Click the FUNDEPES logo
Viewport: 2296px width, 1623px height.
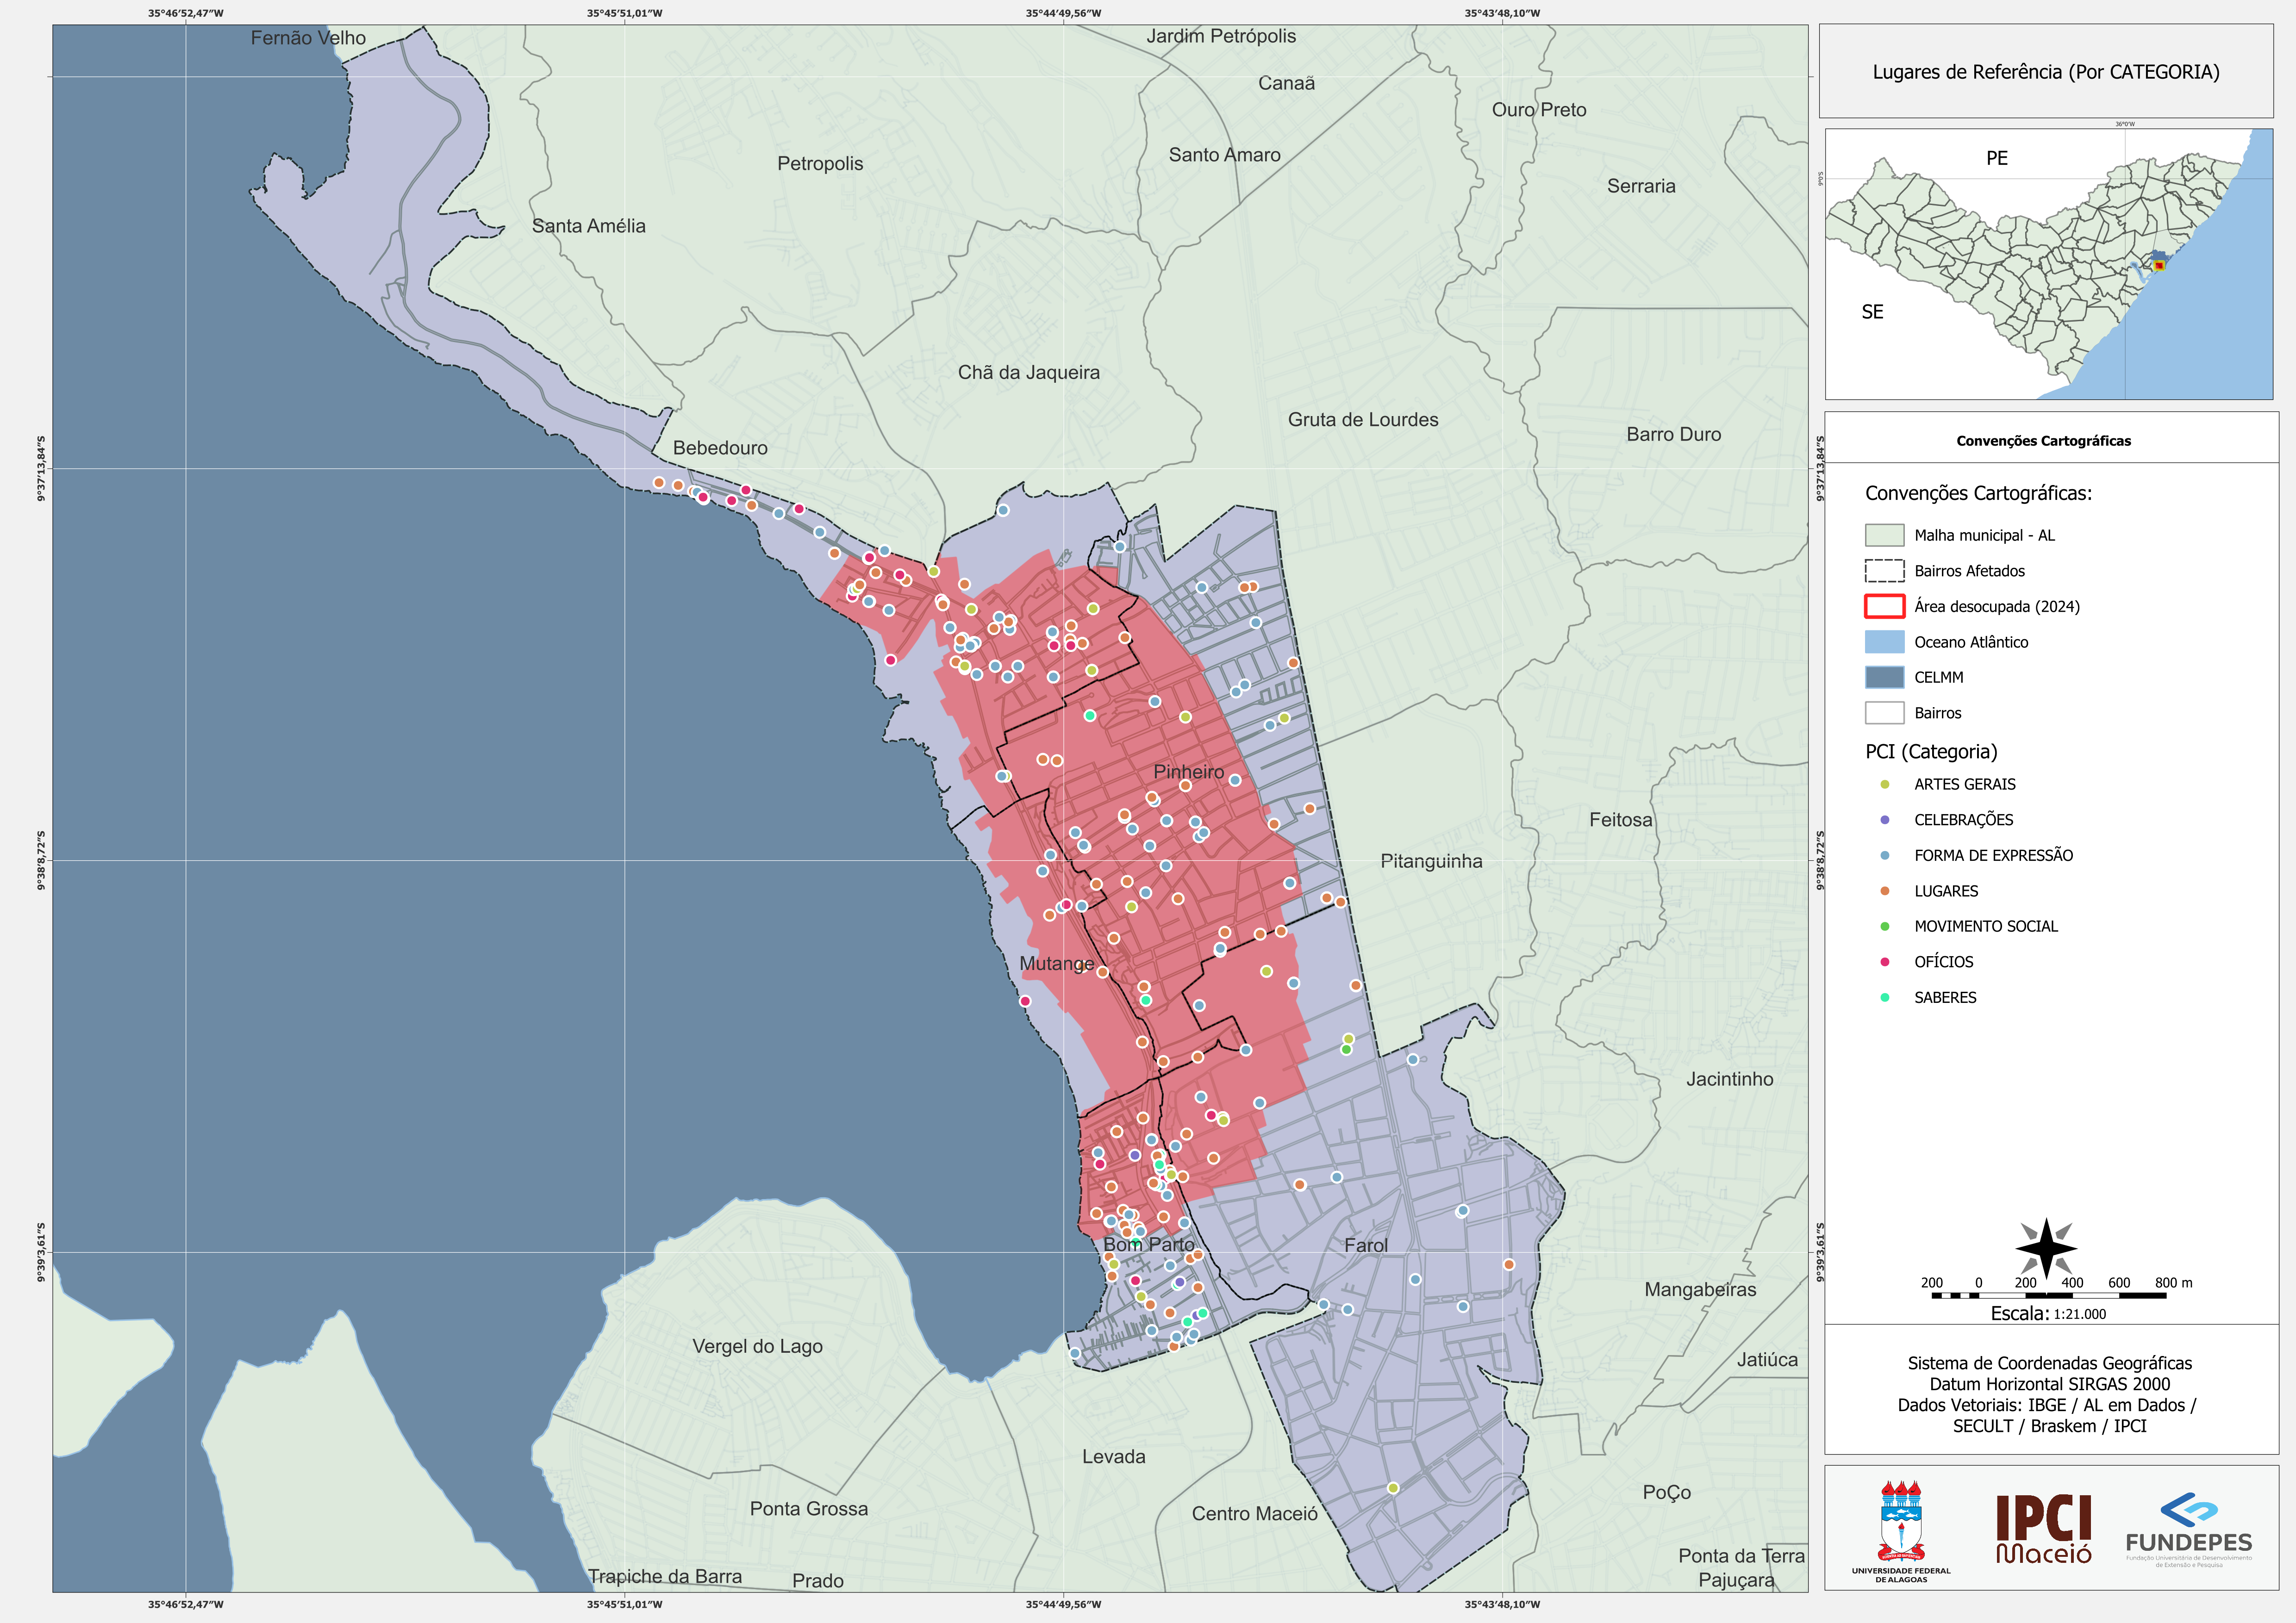tap(2189, 1530)
